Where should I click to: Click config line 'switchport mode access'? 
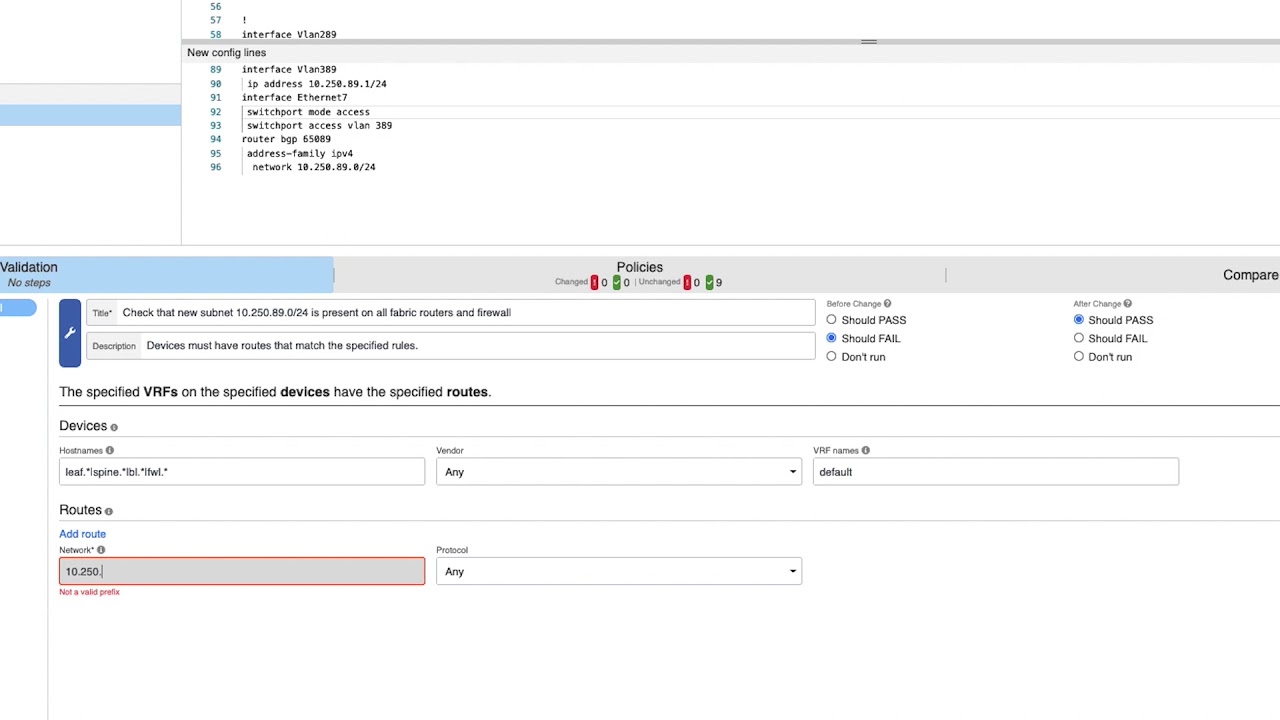[x=308, y=112]
